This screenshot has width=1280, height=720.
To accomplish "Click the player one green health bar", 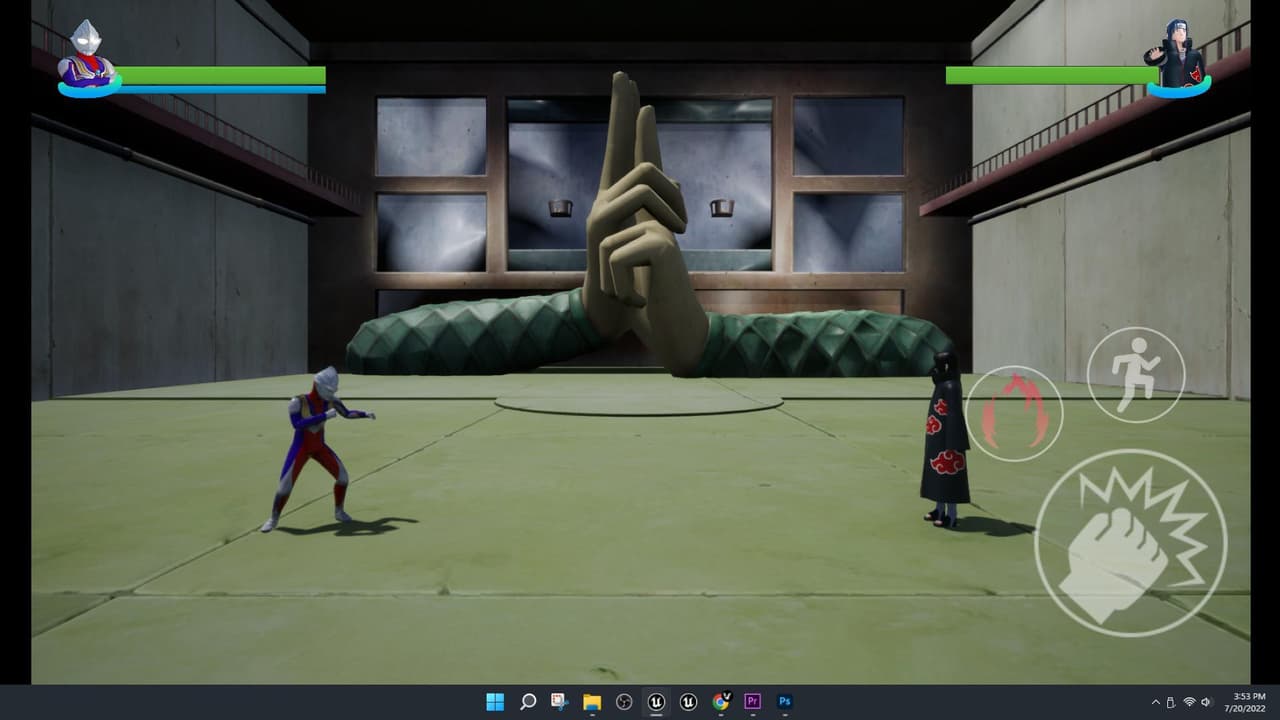I will point(220,76).
